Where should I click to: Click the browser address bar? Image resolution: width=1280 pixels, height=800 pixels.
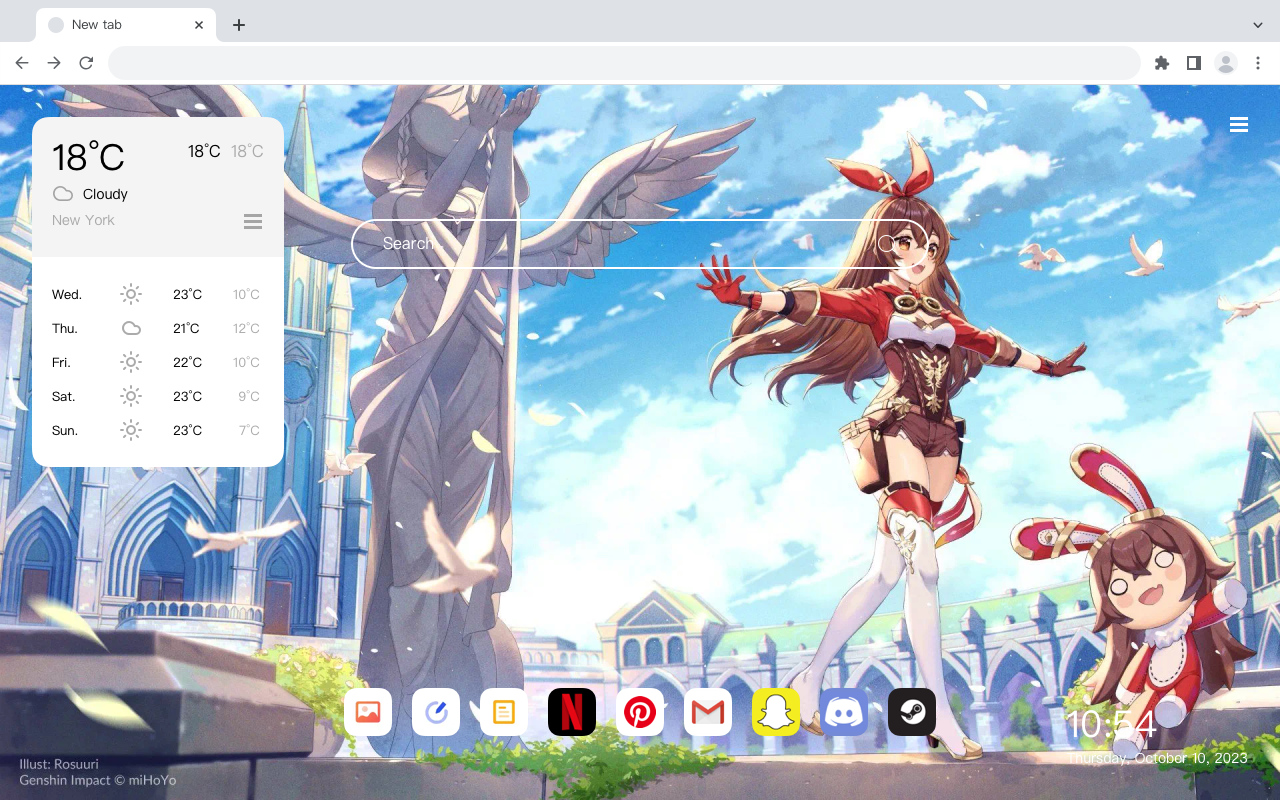[x=624, y=63]
